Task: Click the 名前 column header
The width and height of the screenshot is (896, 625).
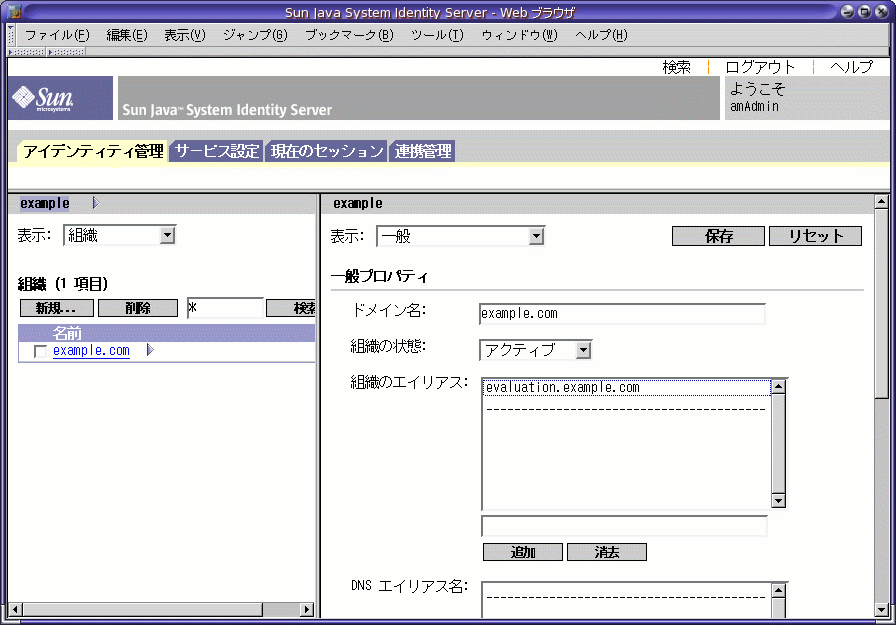Action: point(67,333)
